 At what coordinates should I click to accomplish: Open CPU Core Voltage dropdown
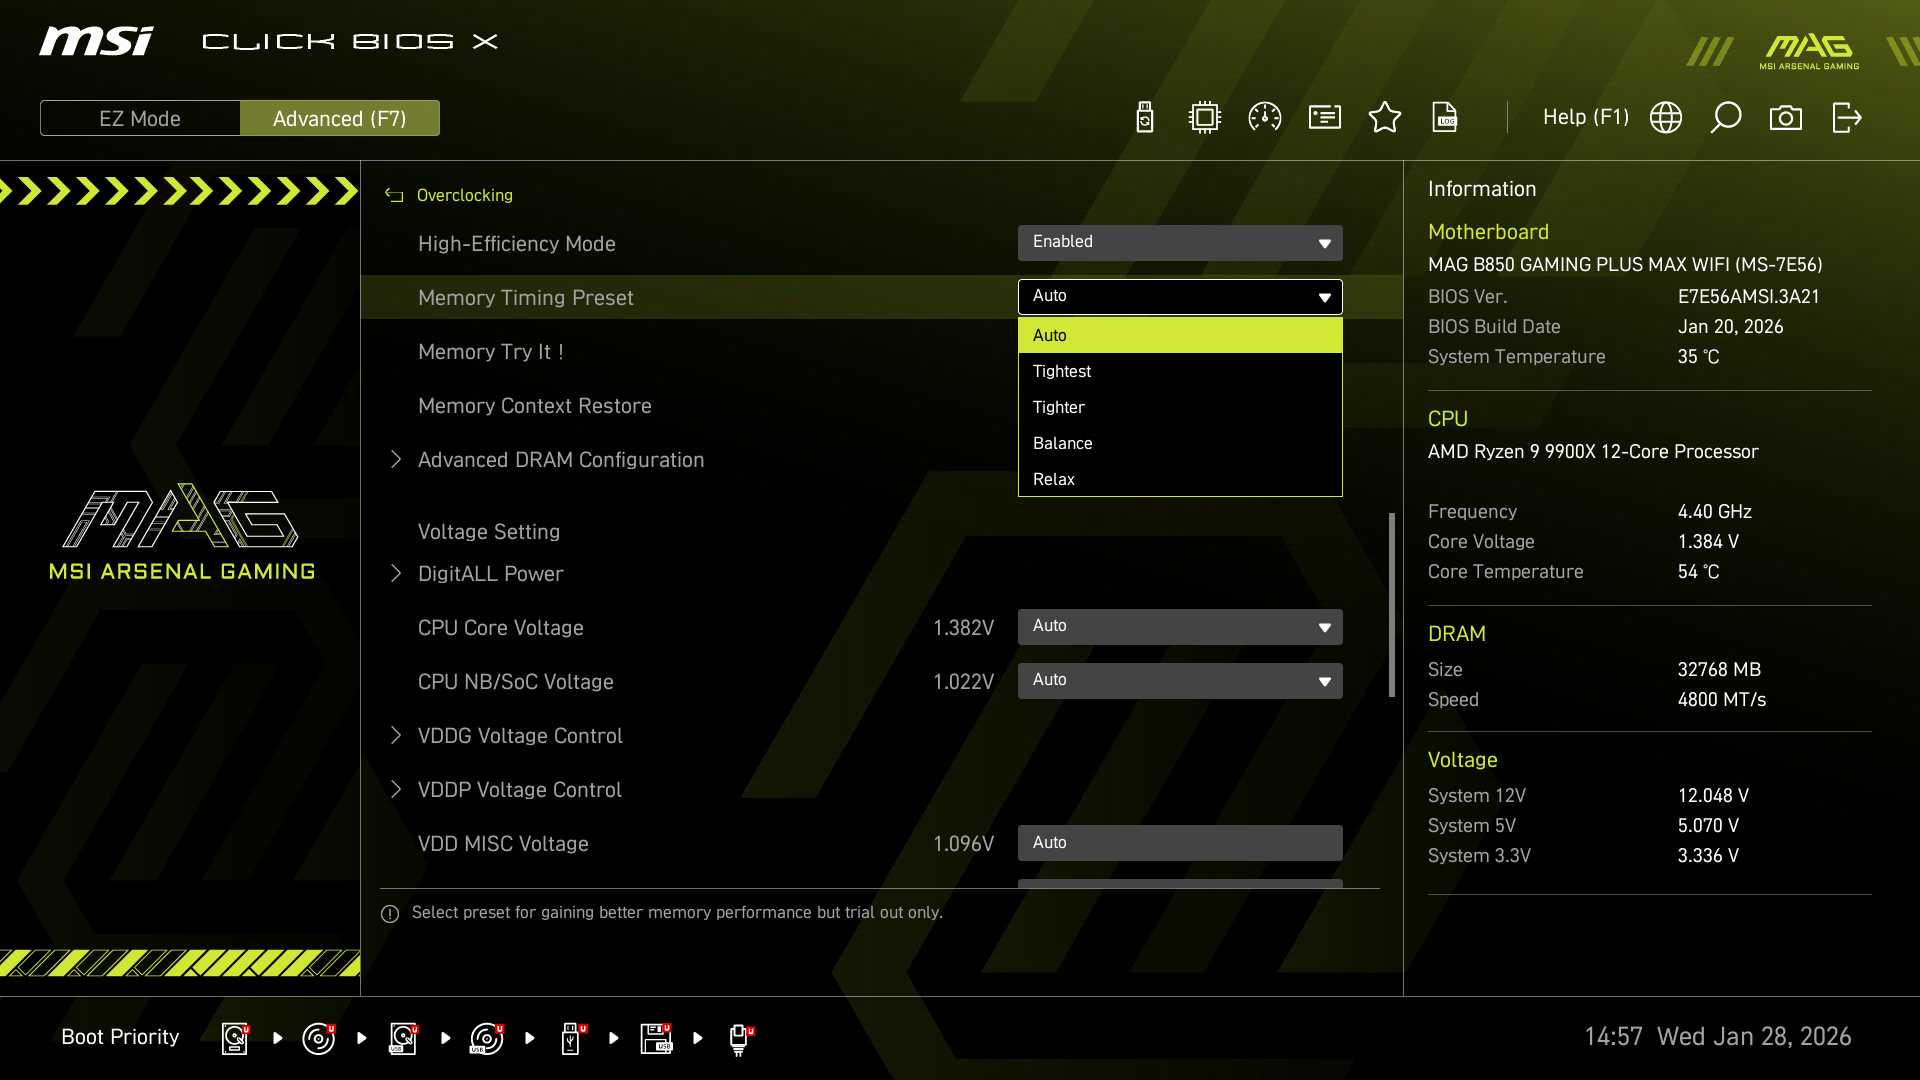(1180, 627)
